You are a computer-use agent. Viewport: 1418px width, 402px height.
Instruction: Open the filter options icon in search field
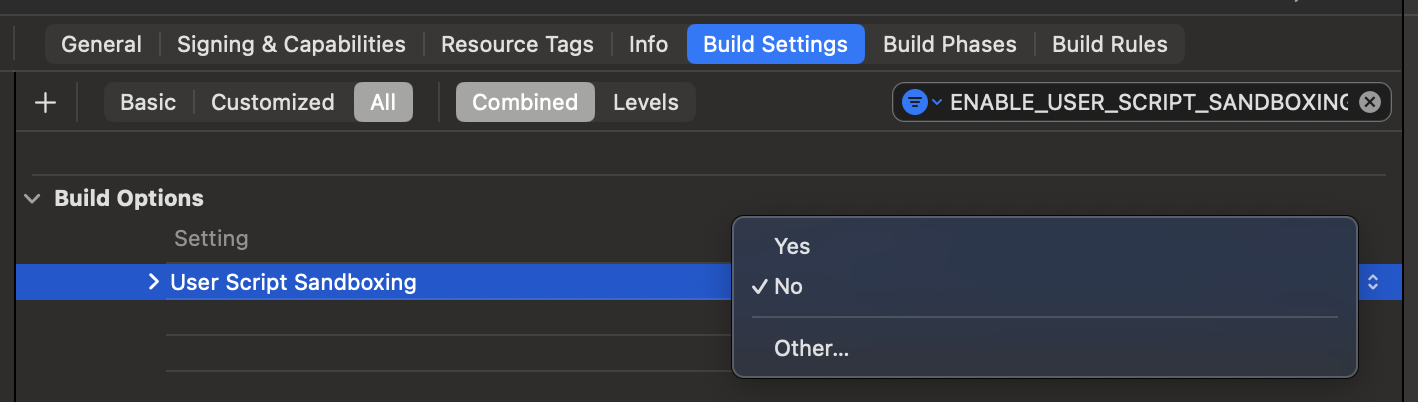[920, 102]
